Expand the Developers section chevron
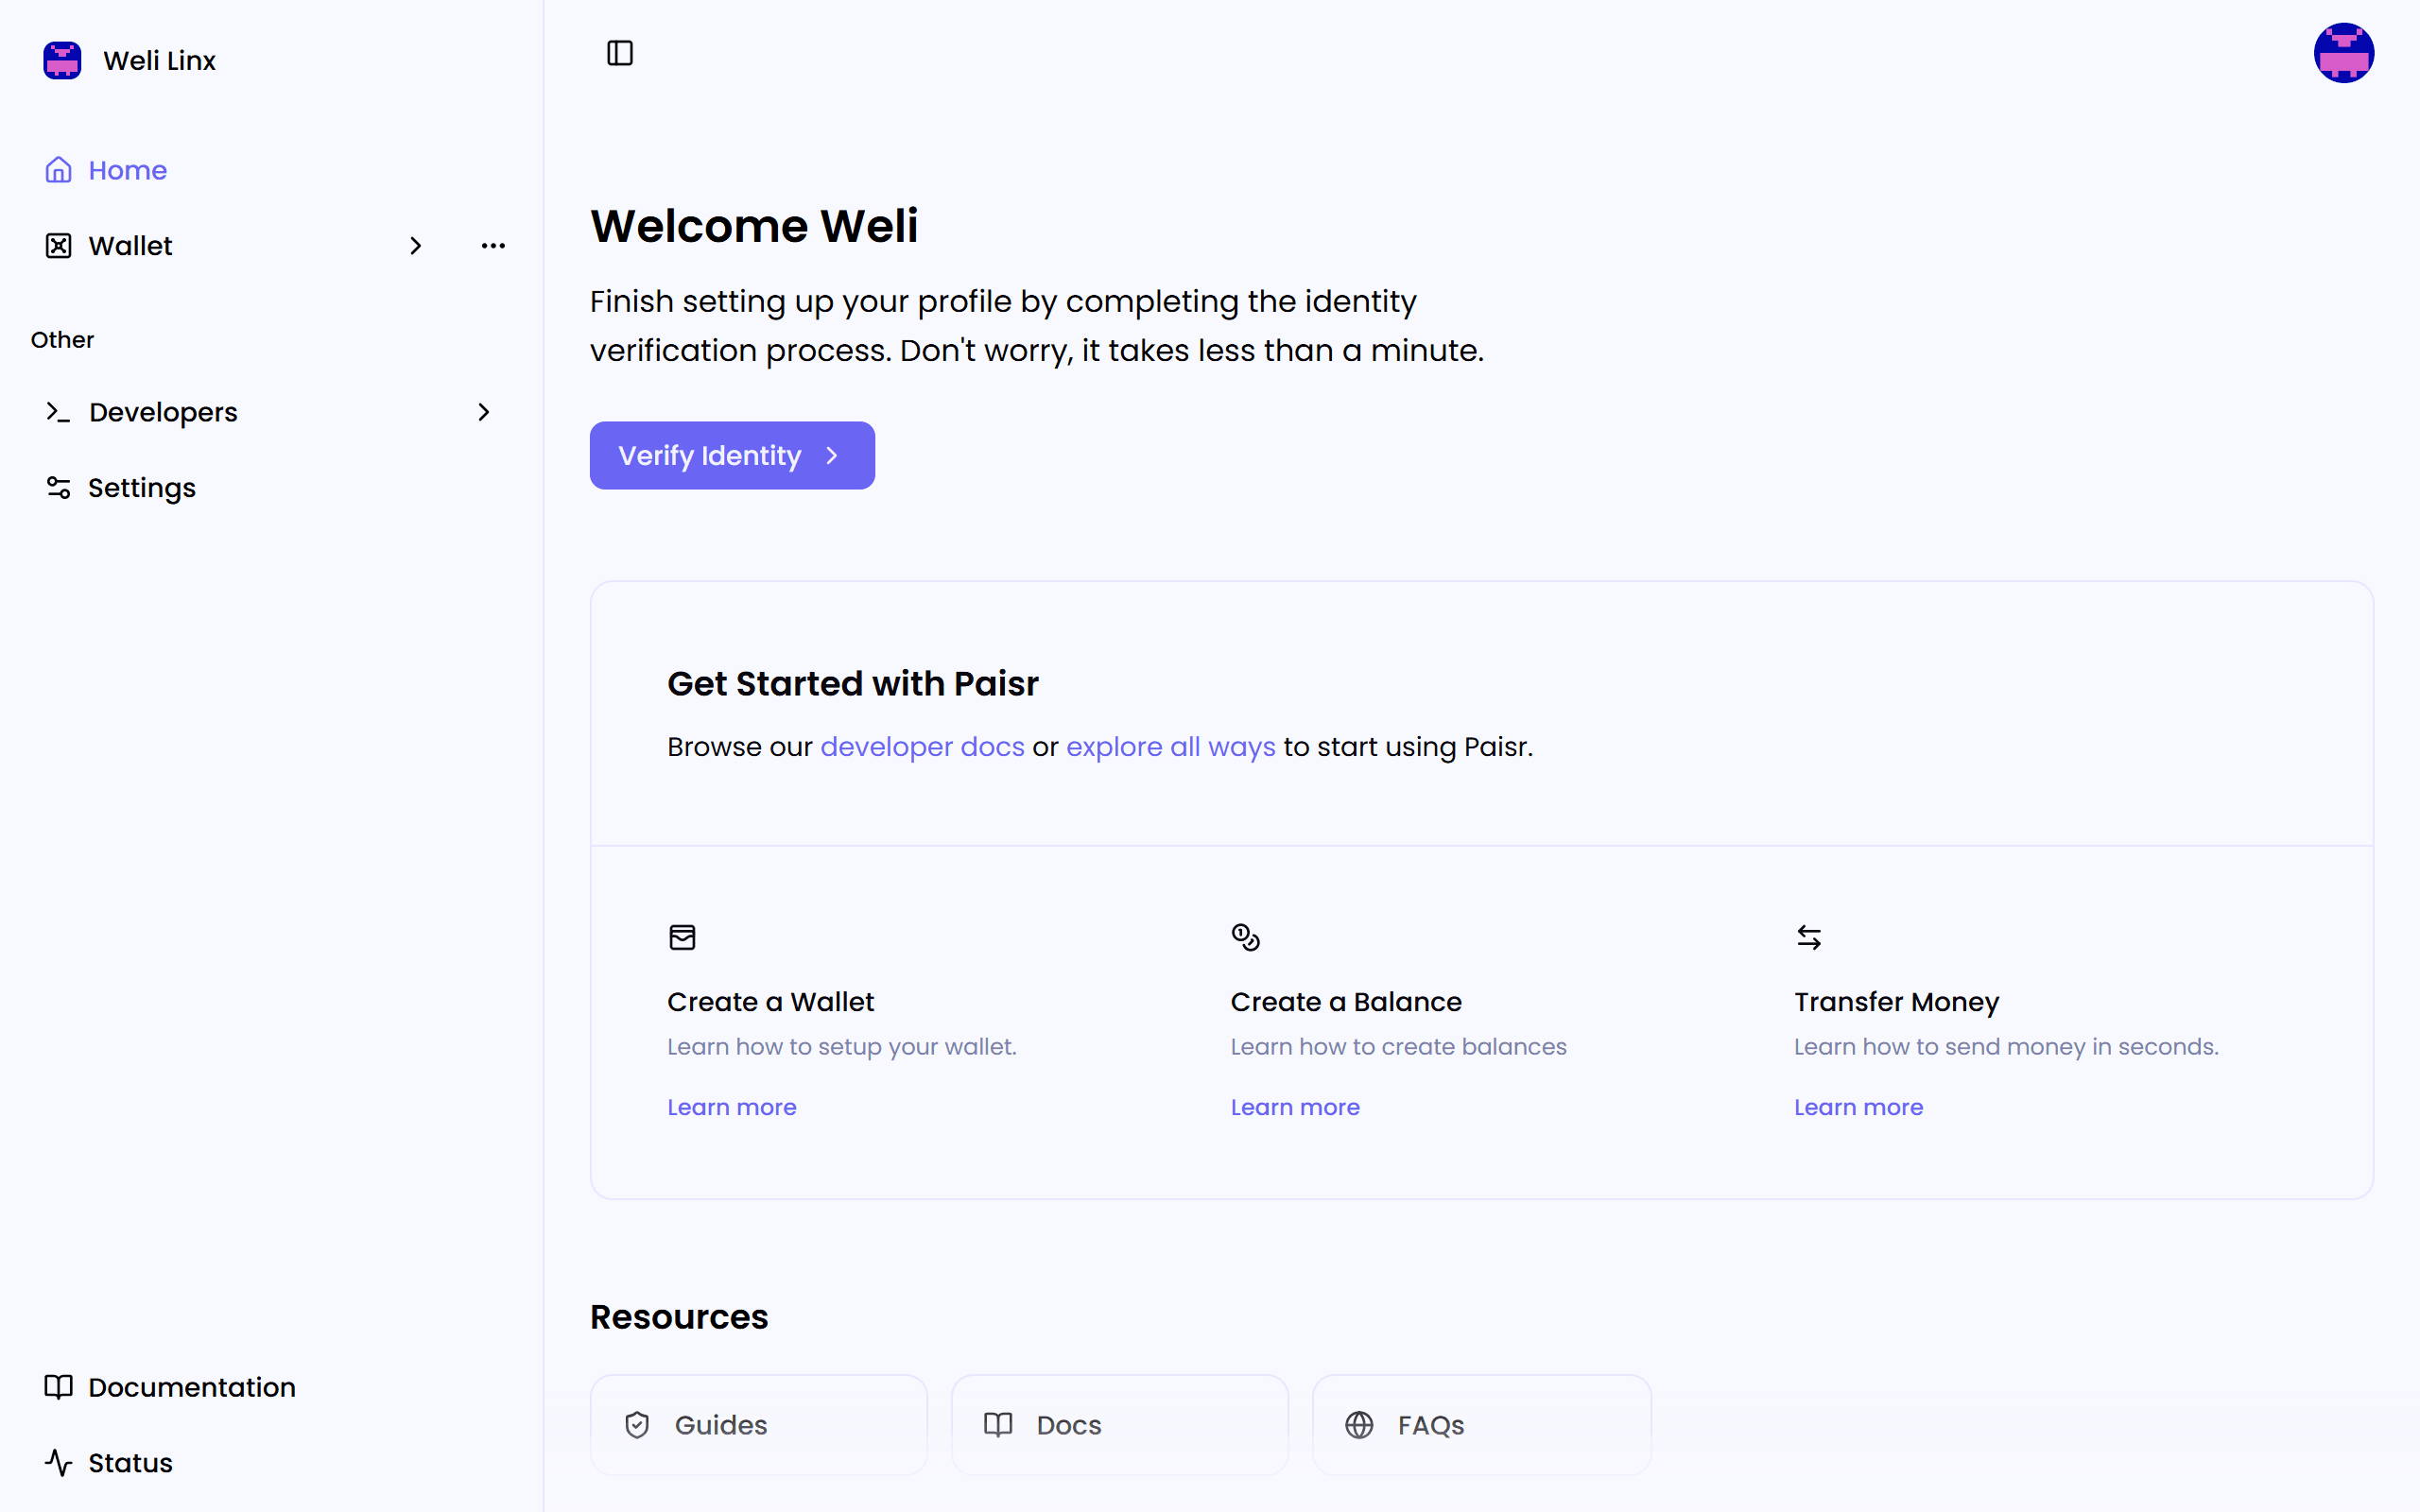This screenshot has height=1512, width=2420. pos(484,412)
